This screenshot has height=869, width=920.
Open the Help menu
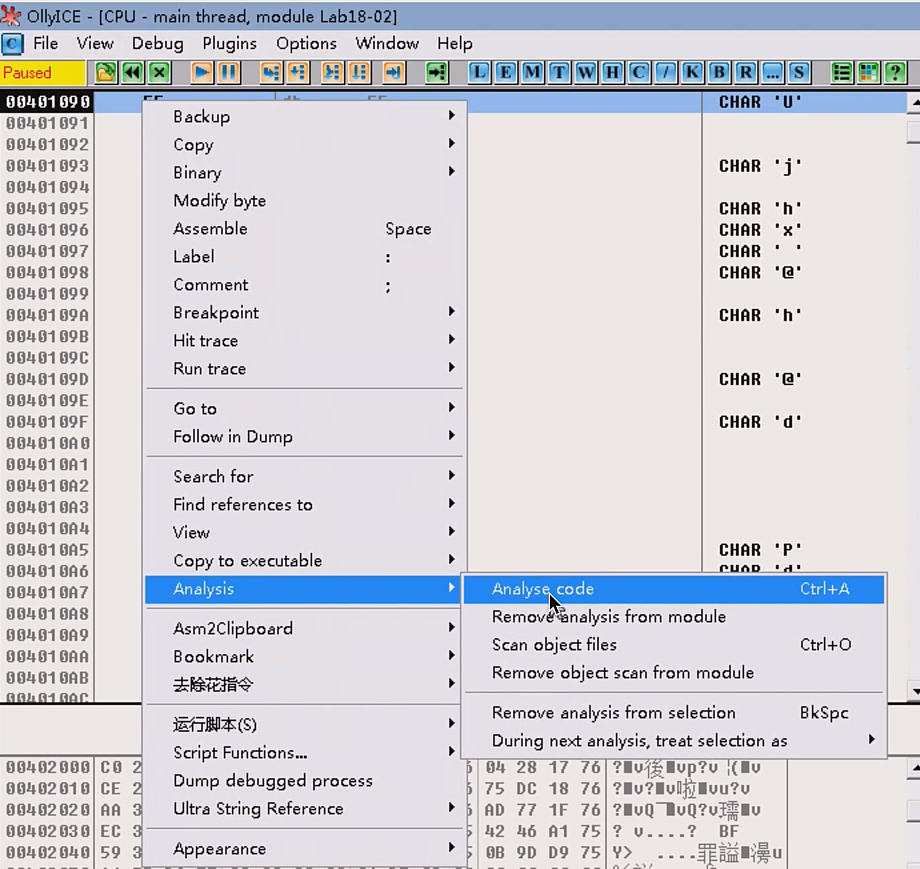click(455, 43)
